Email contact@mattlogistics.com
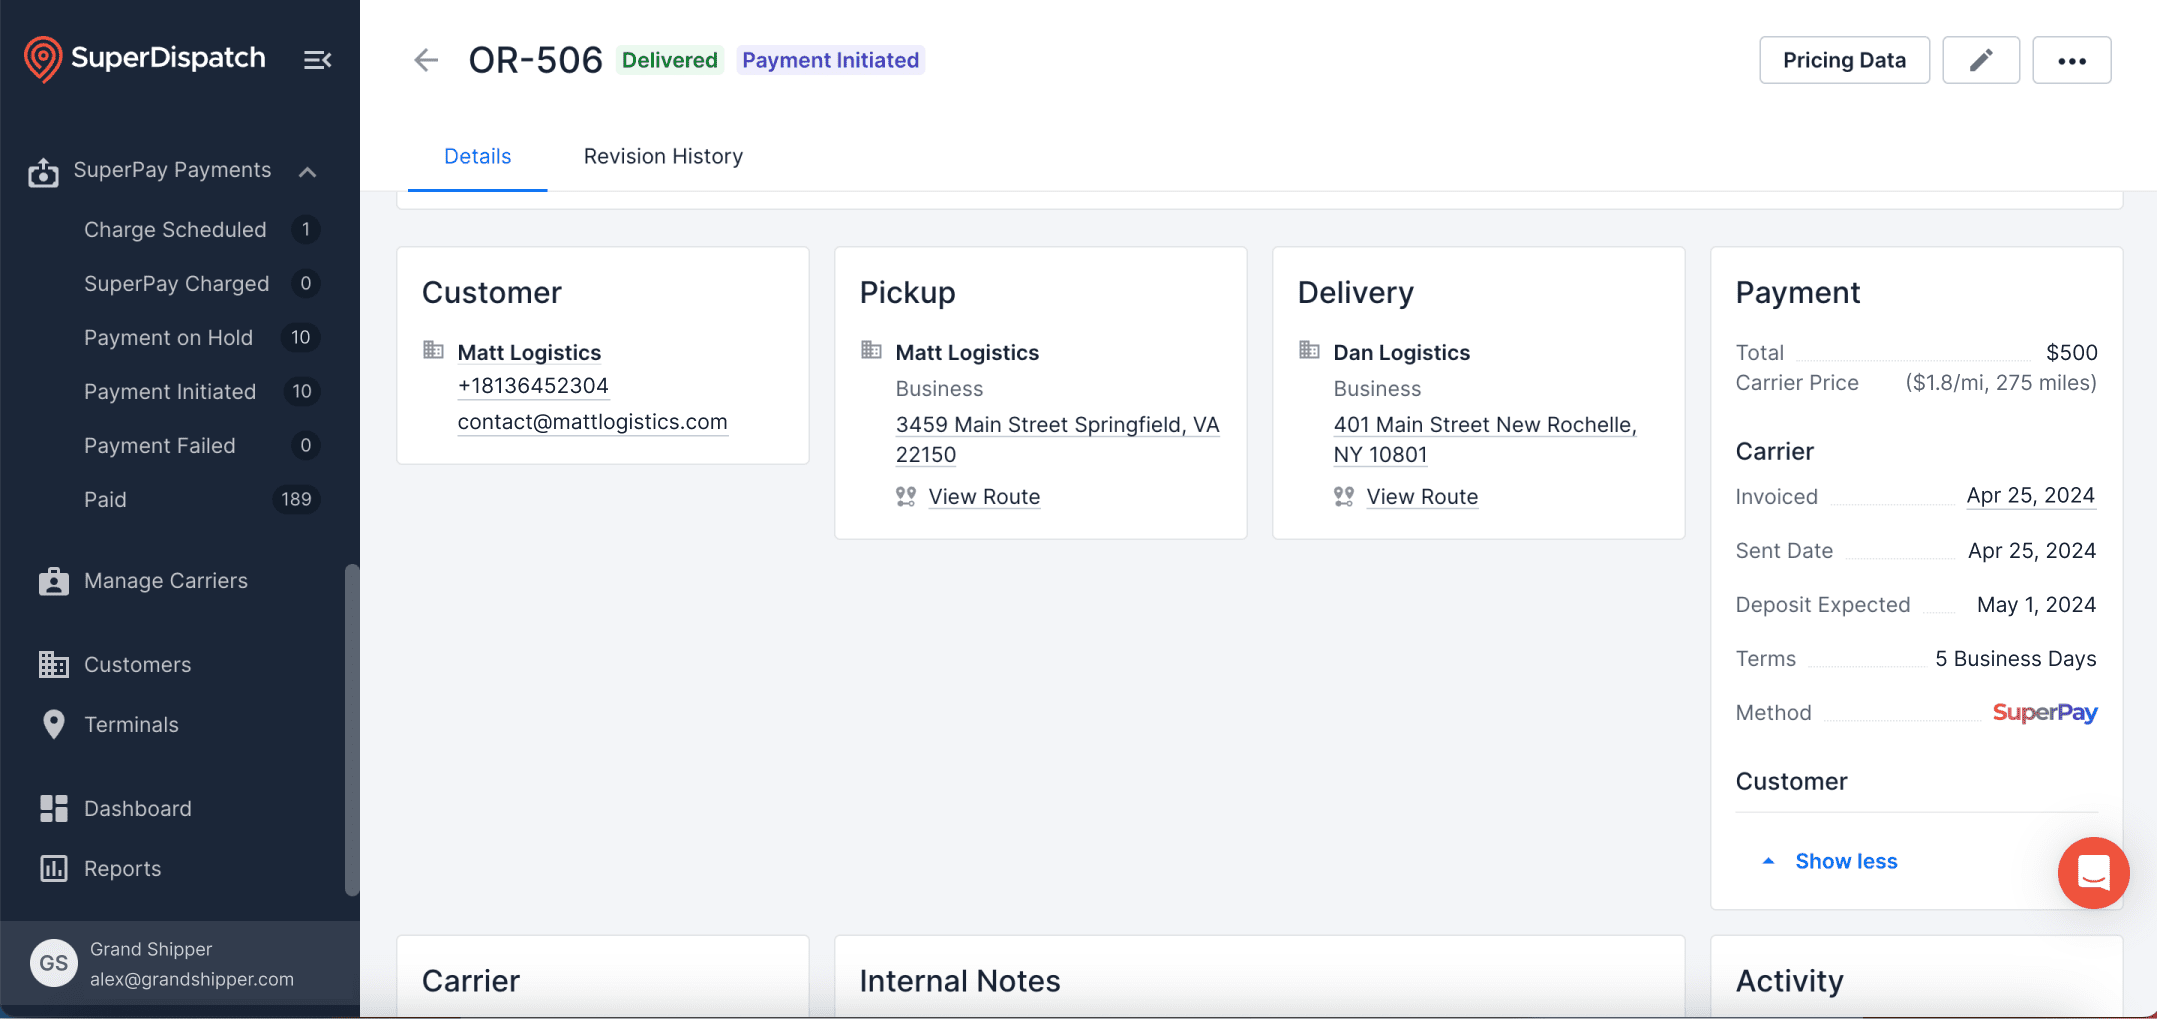This screenshot has width=2159, height=1020. tap(592, 421)
